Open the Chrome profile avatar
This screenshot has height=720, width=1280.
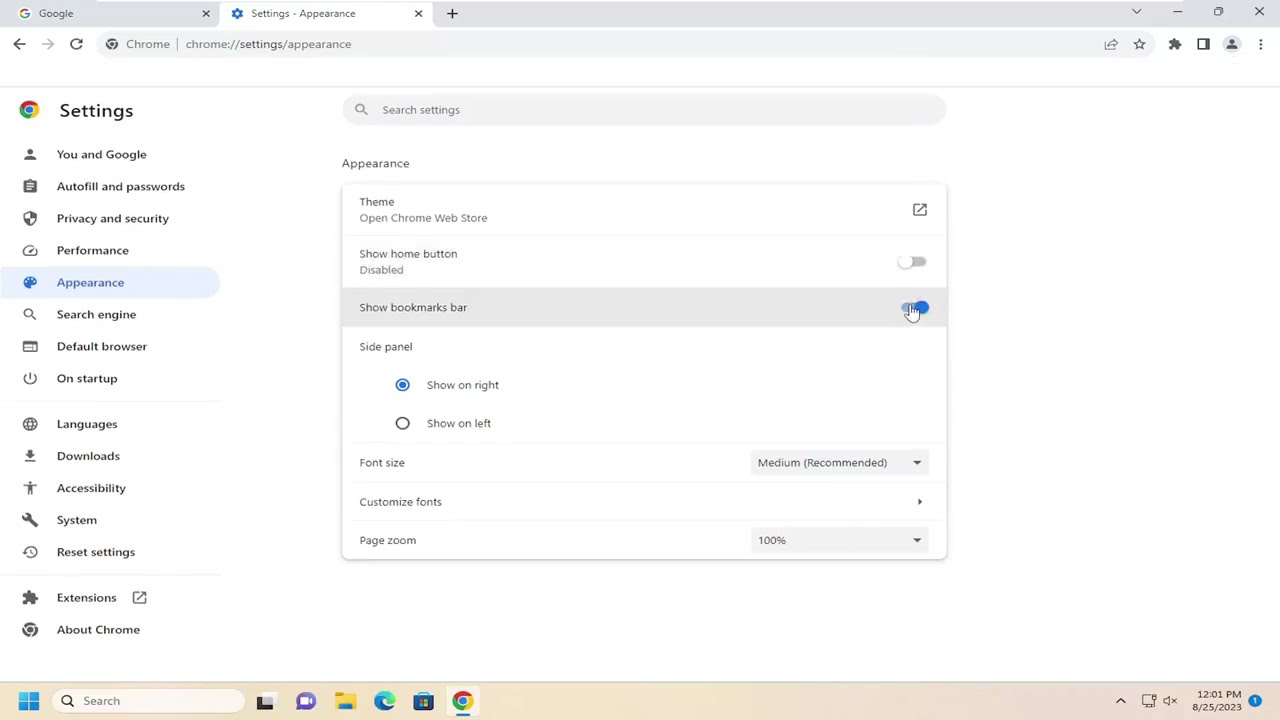1232,44
